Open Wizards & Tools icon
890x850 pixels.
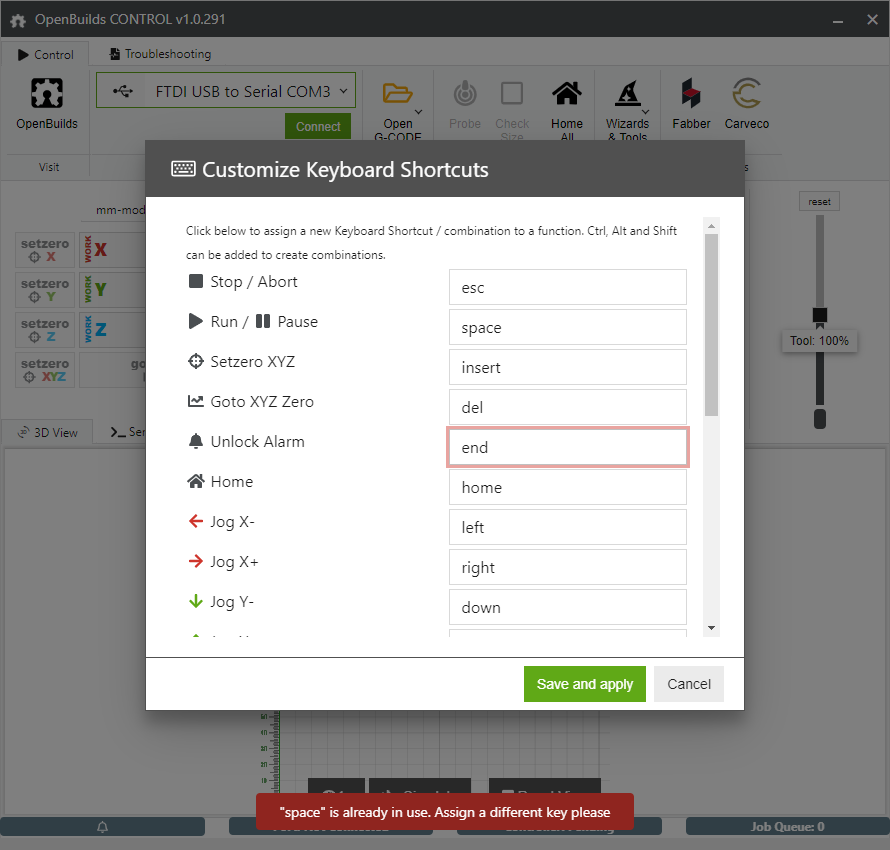pos(627,94)
